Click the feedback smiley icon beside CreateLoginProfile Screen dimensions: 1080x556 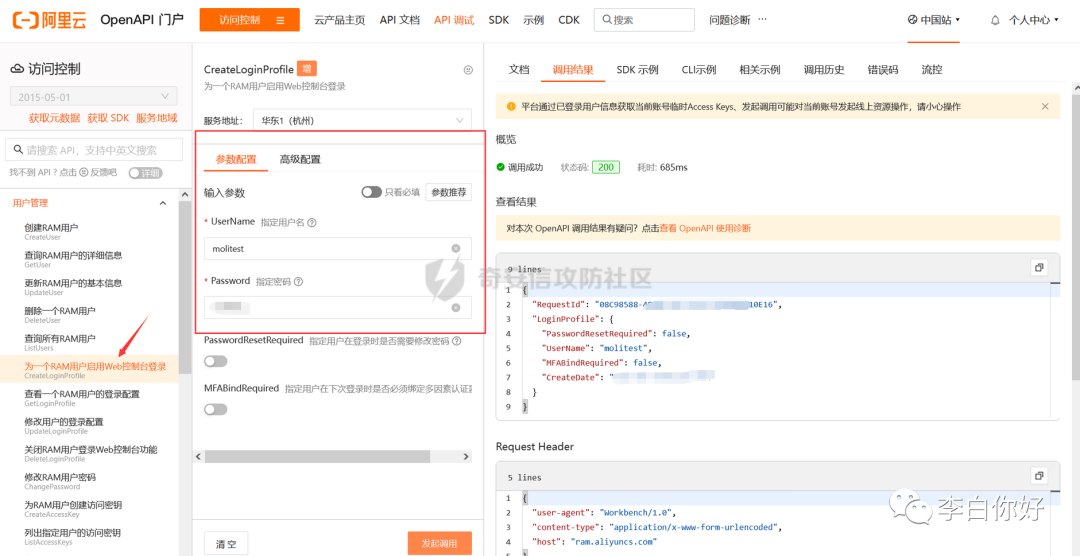[468, 70]
